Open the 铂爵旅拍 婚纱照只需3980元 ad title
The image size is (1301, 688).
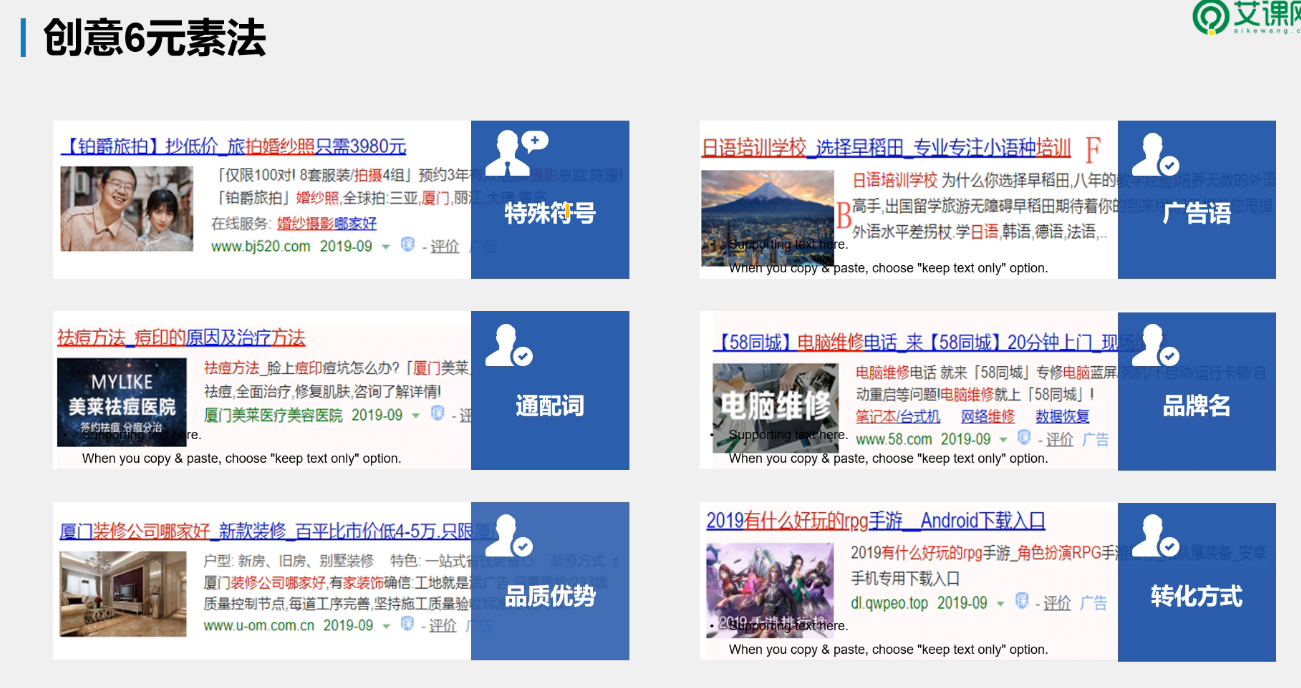click(233, 146)
